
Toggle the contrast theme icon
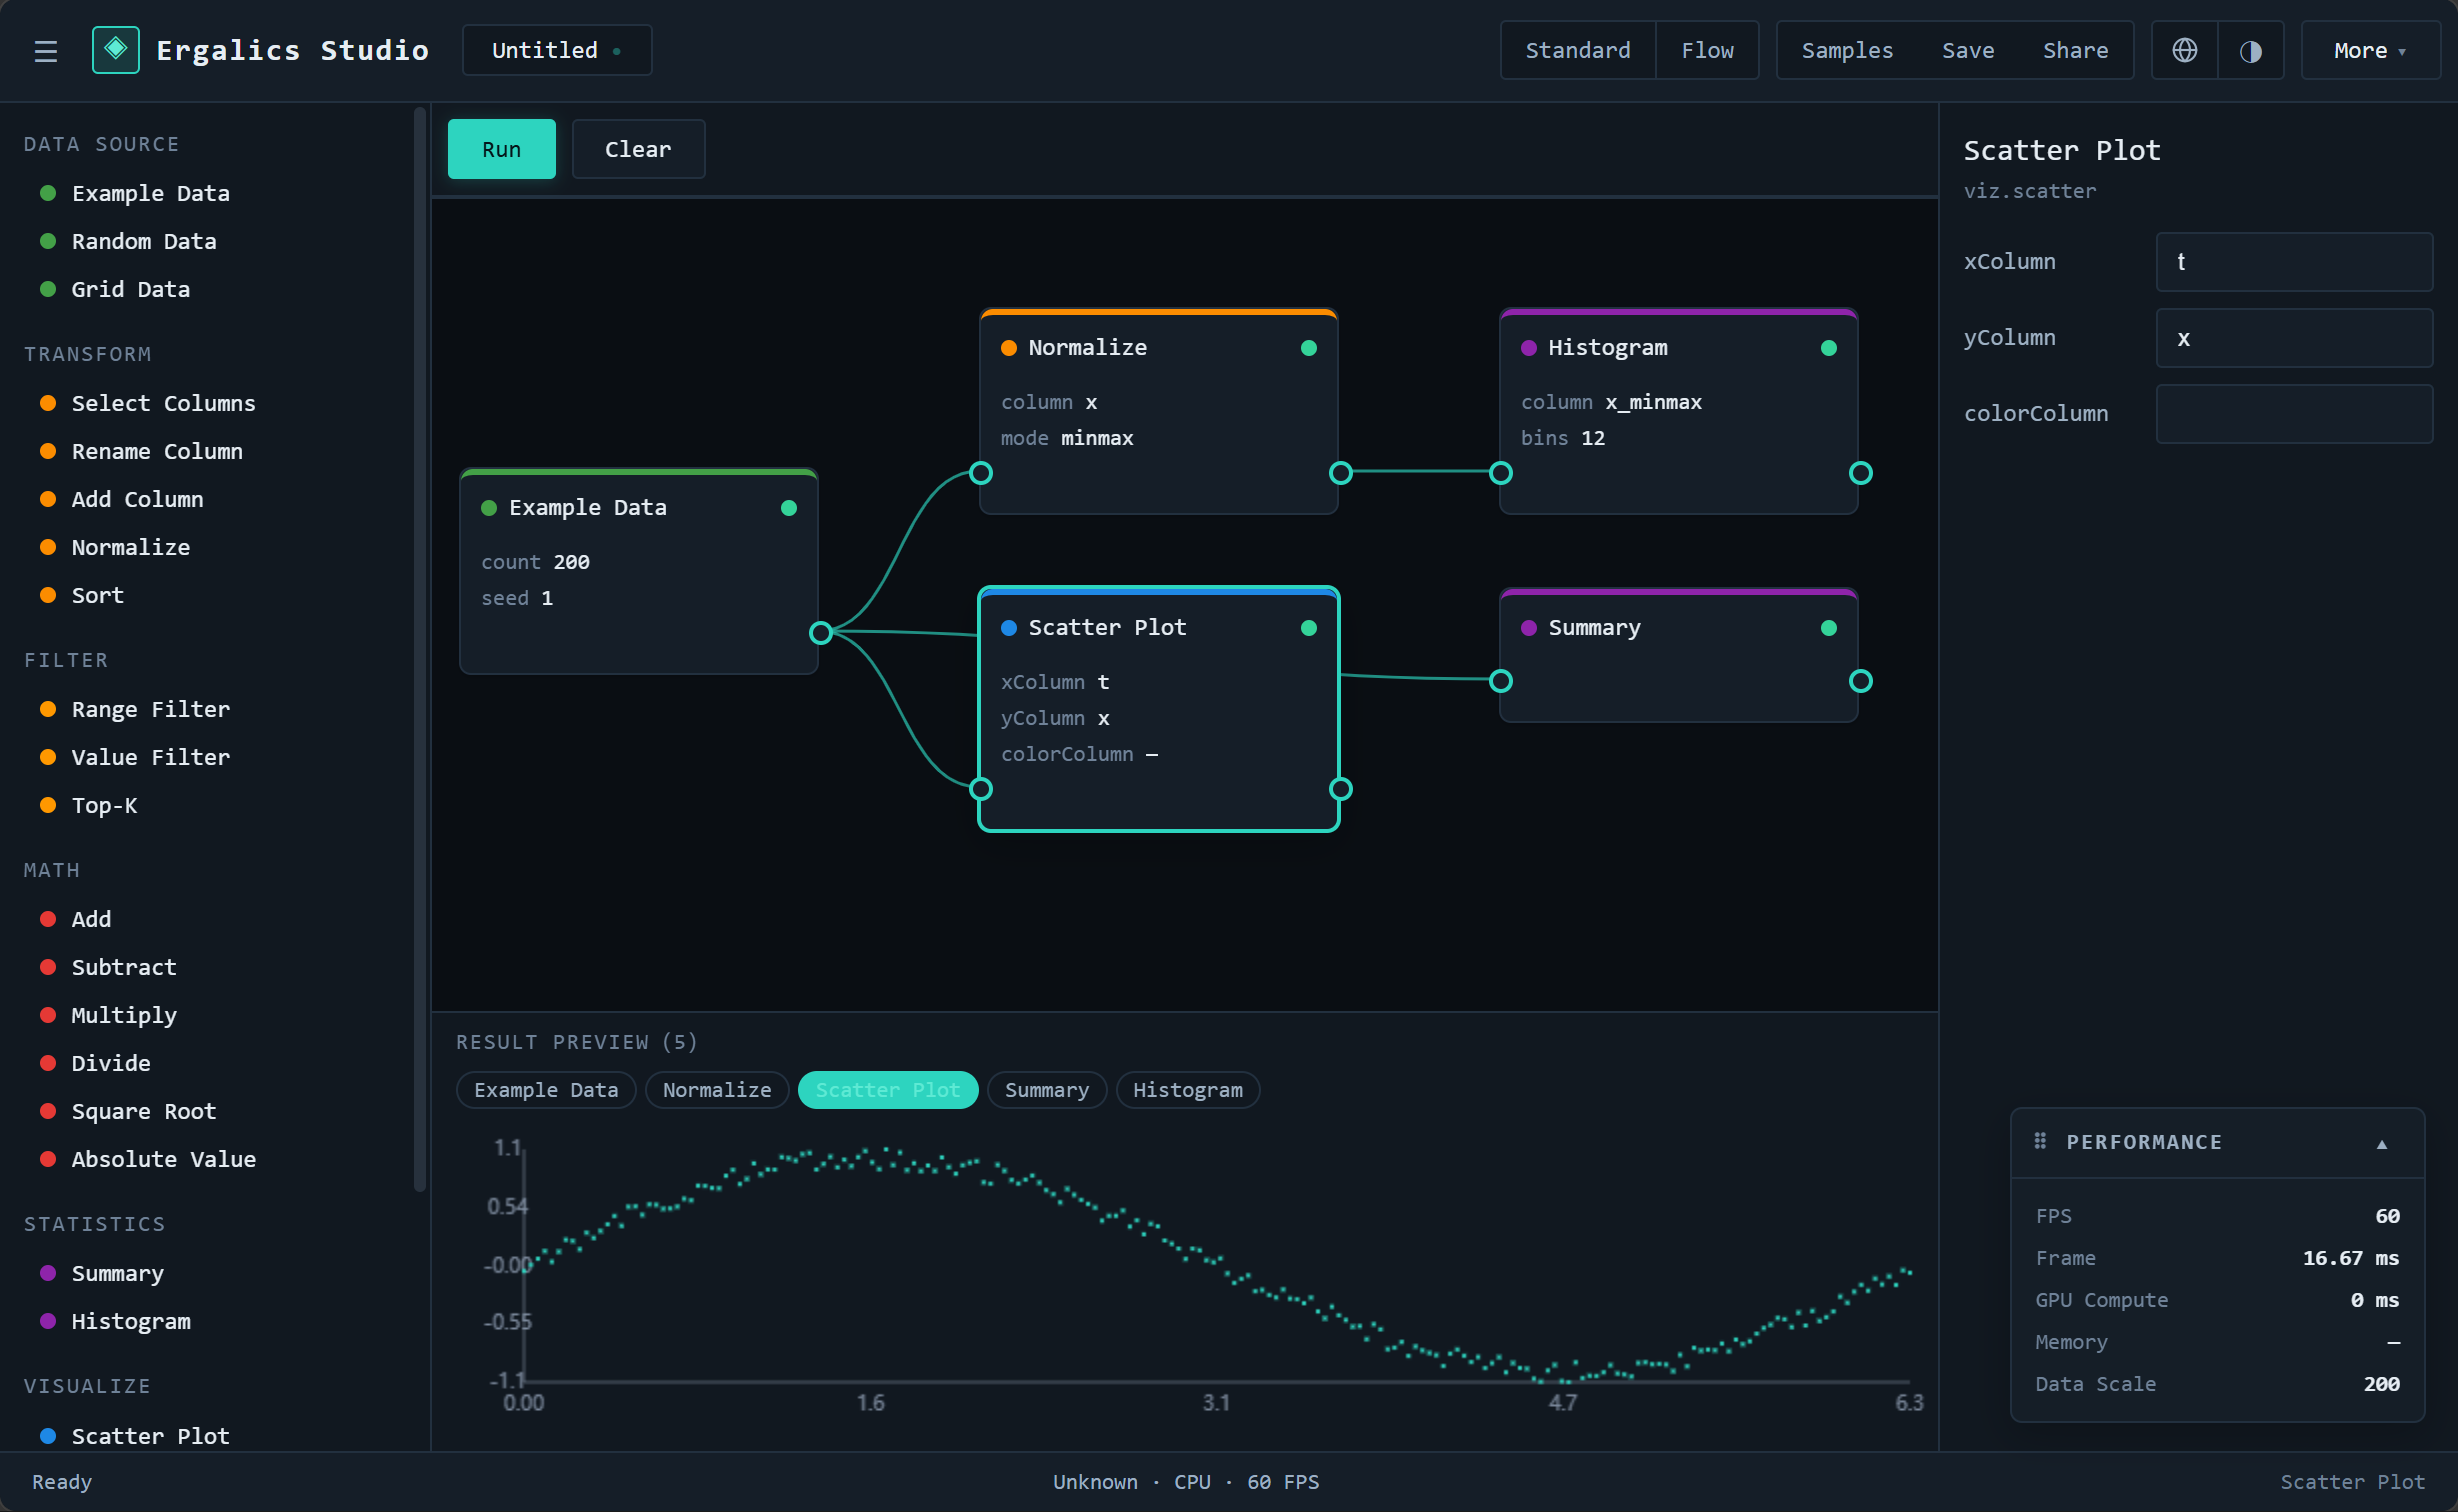[x=2250, y=50]
